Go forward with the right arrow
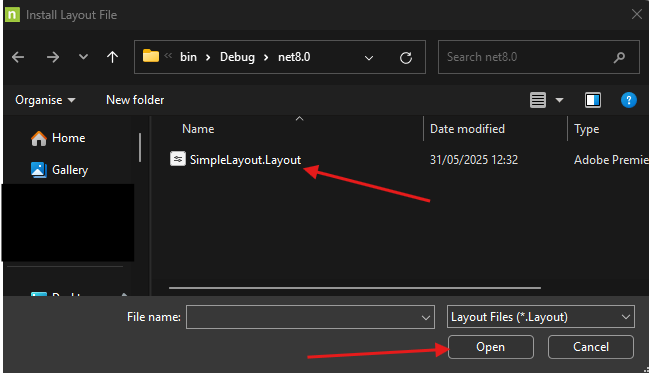The height and width of the screenshot is (373, 649). (53, 57)
